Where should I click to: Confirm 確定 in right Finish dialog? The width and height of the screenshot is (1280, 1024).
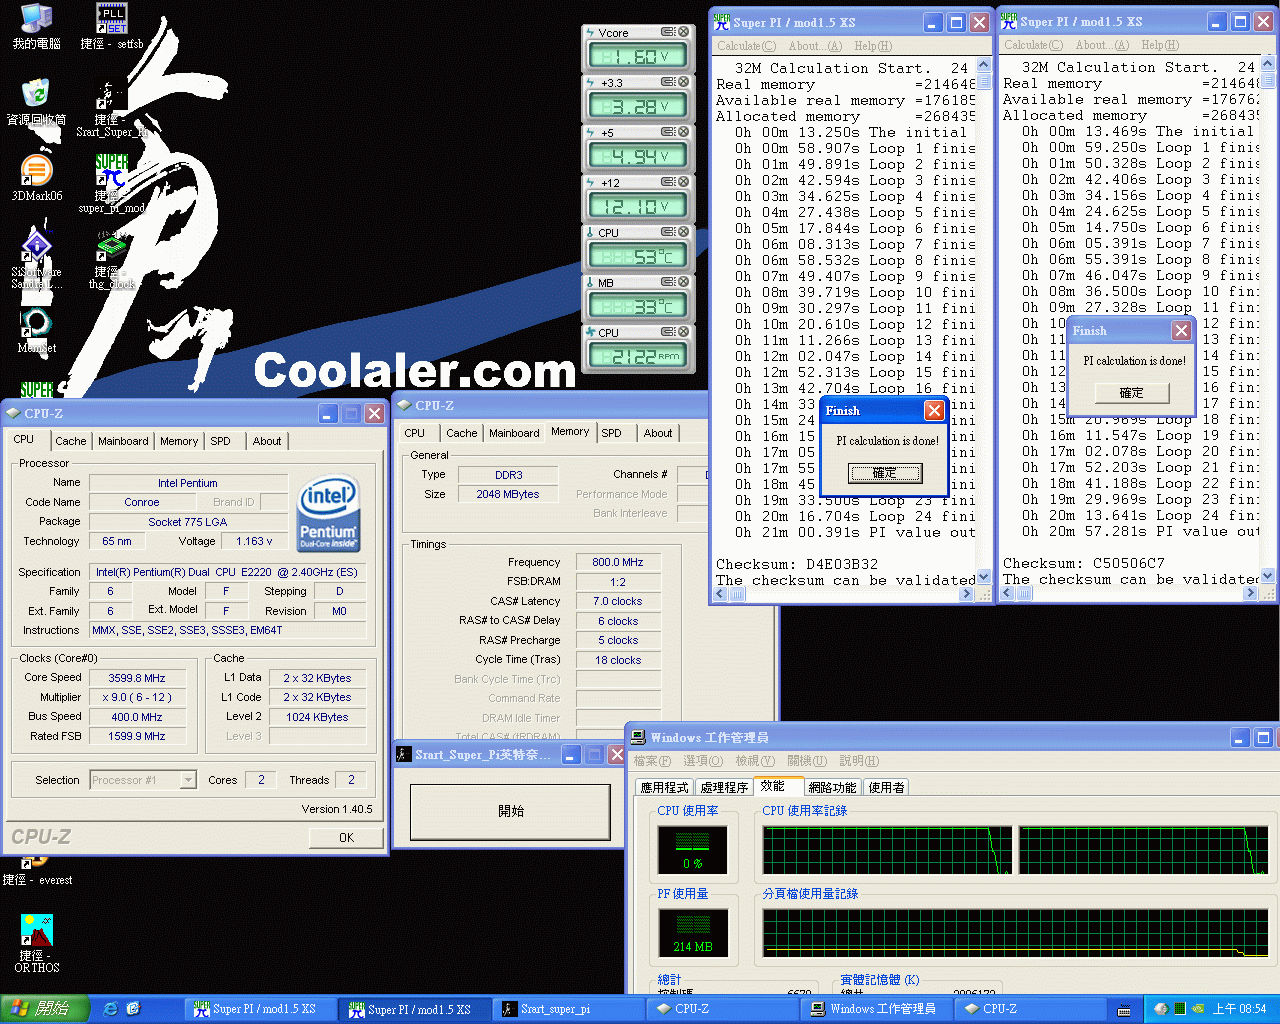click(x=1131, y=393)
